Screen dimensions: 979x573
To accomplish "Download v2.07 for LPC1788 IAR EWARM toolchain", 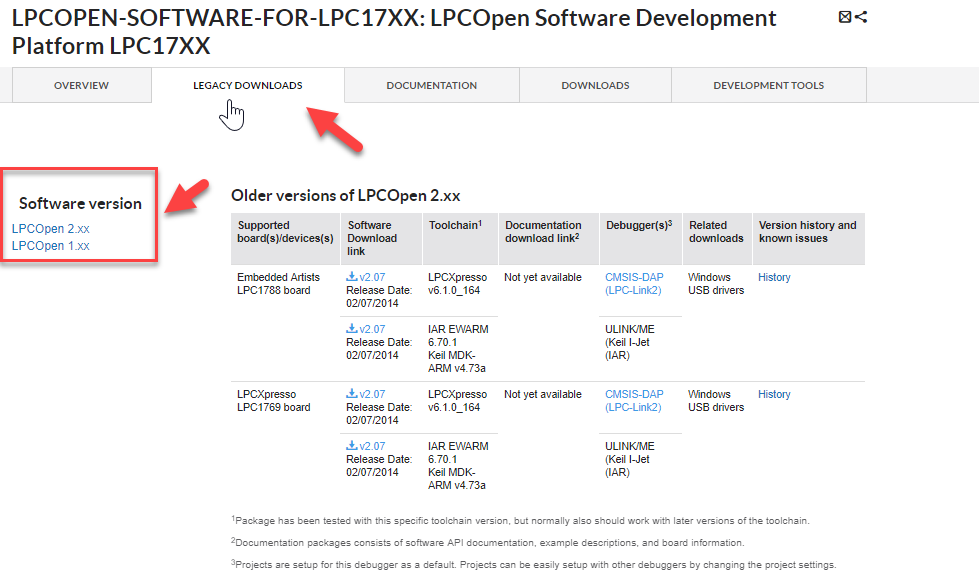I will pyautogui.click(x=366, y=328).
